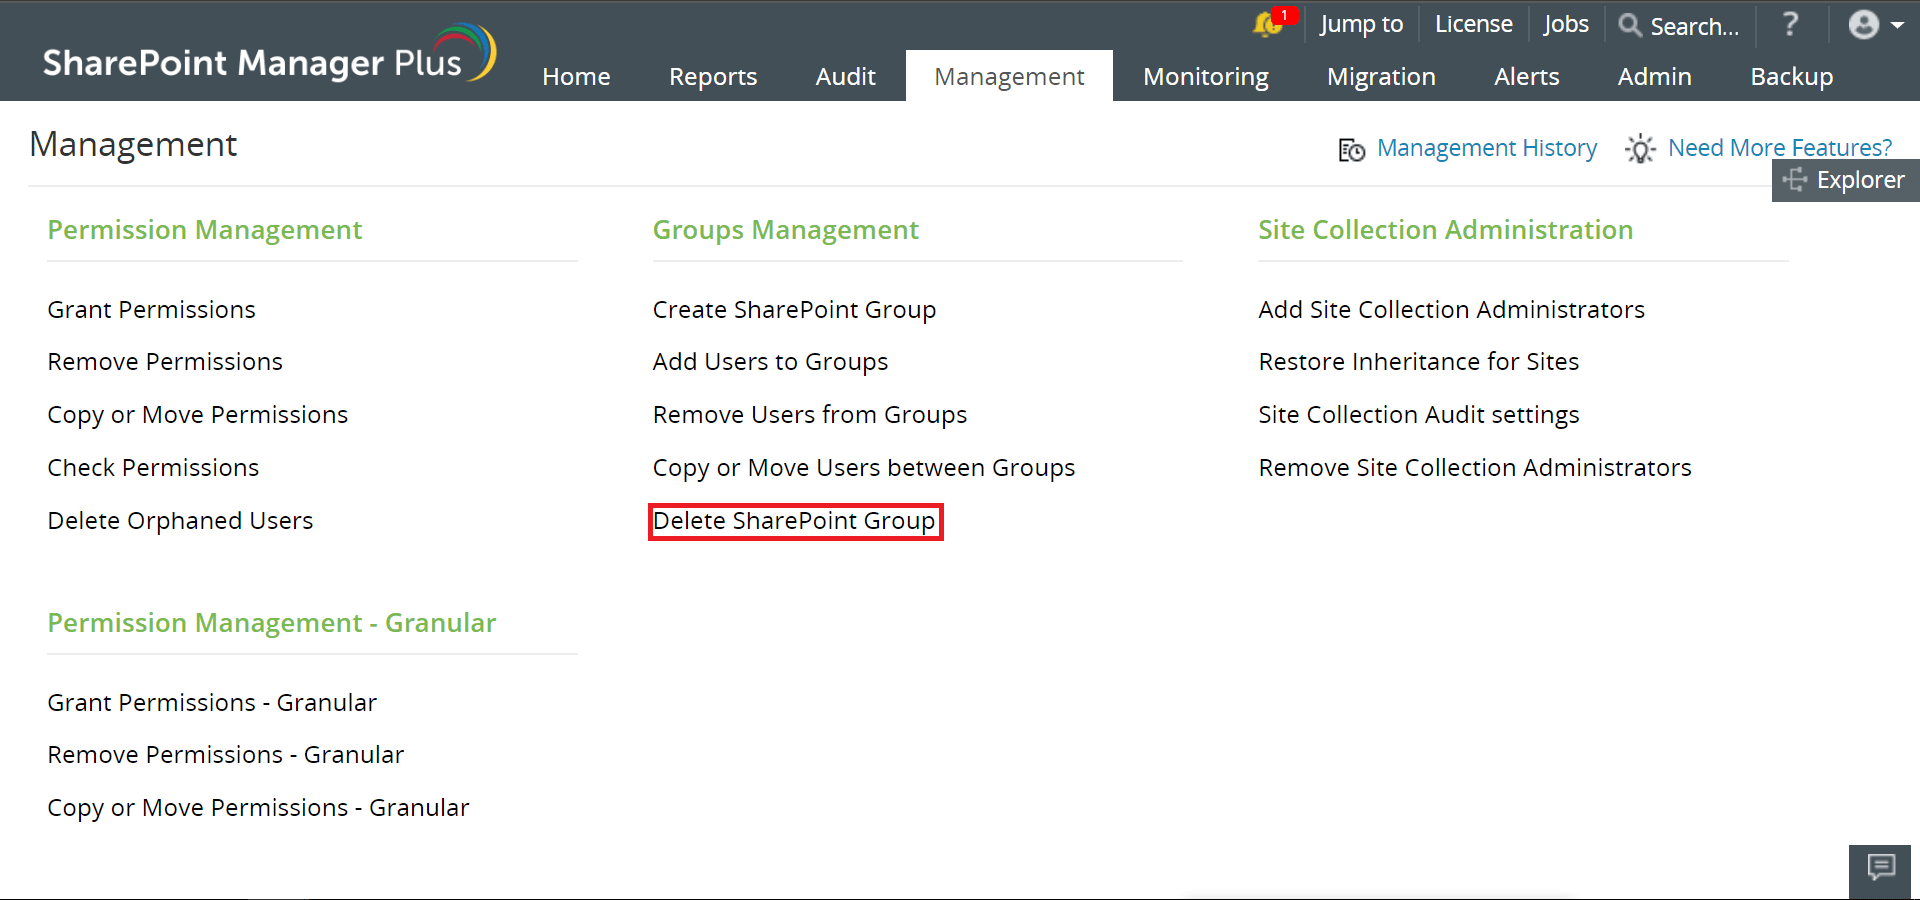Image resolution: width=1920 pixels, height=900 pixels.
Task: Click Add Site Collection Administrators
Action: click(x=1451, y=309)
